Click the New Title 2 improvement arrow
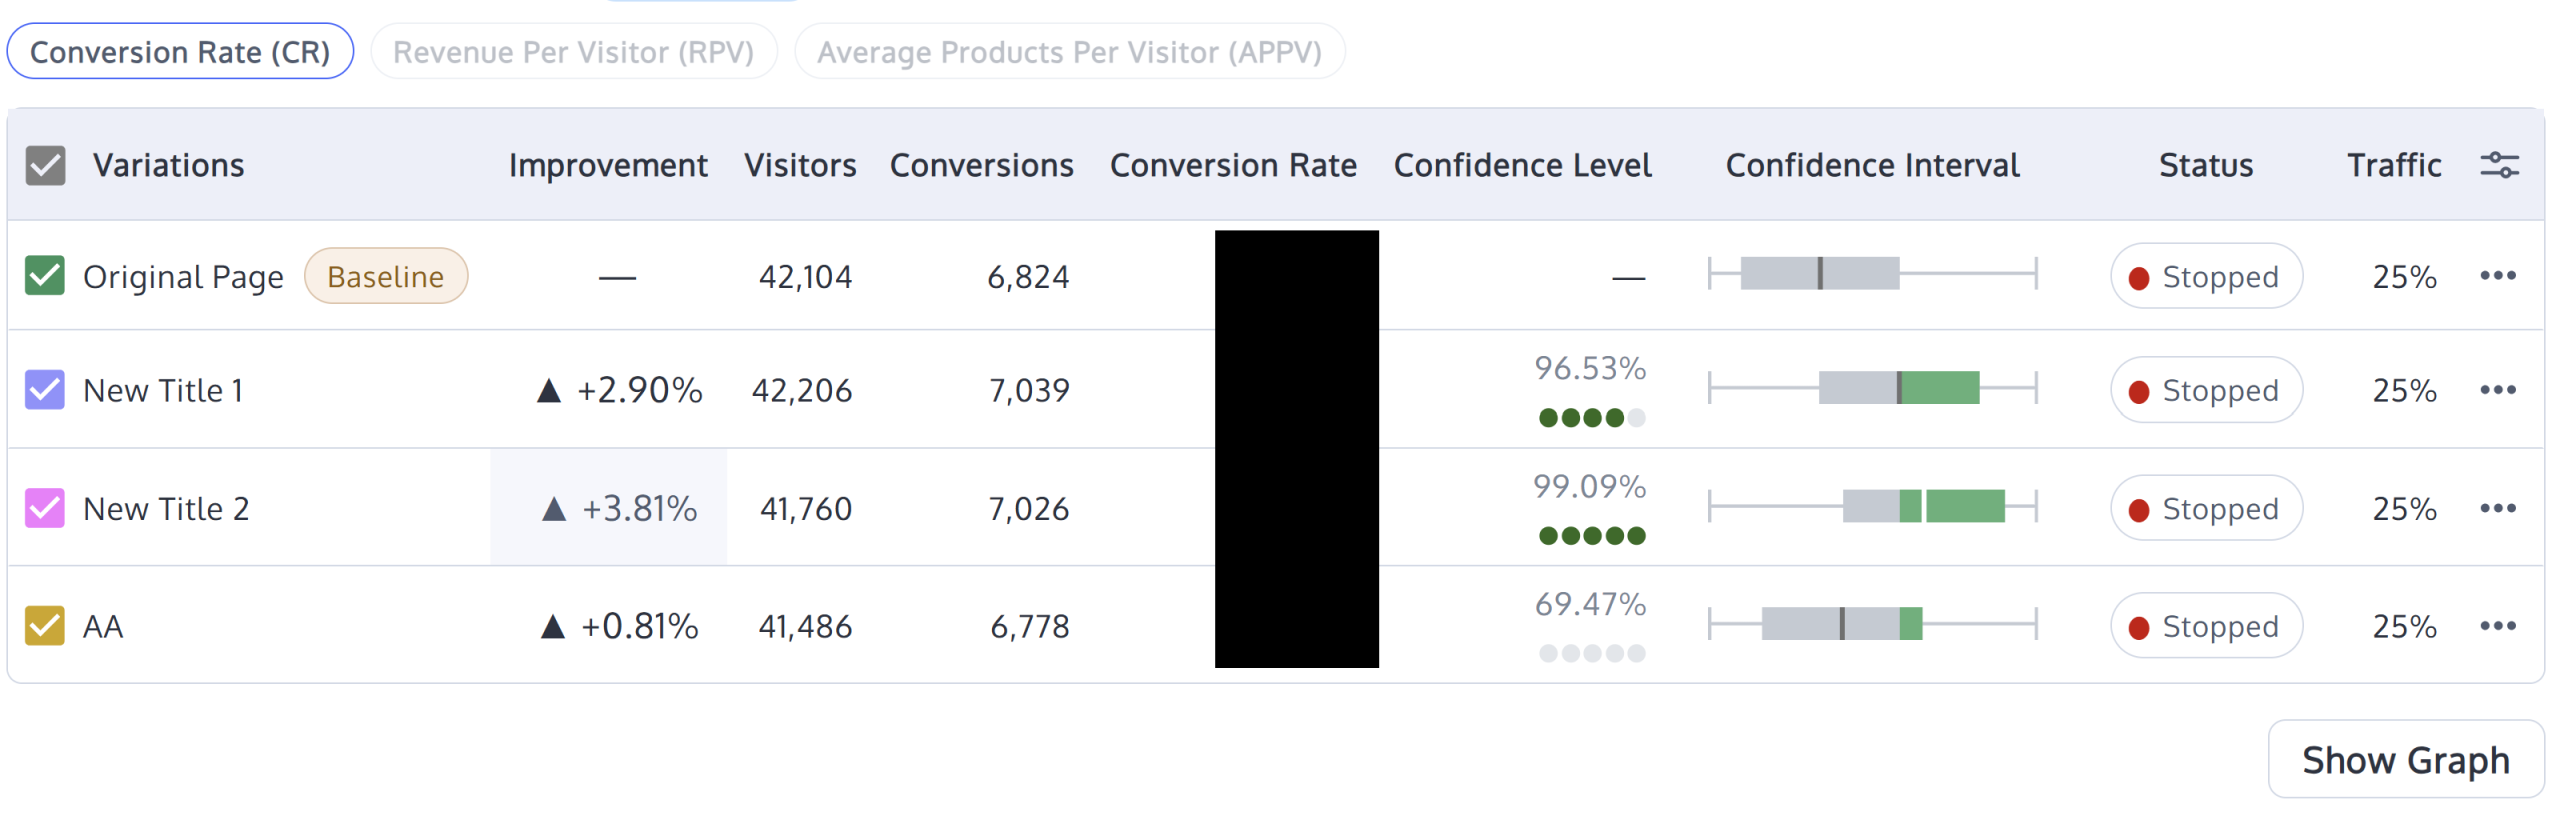The image size is (2560, 824). click(x=554, y=509)
